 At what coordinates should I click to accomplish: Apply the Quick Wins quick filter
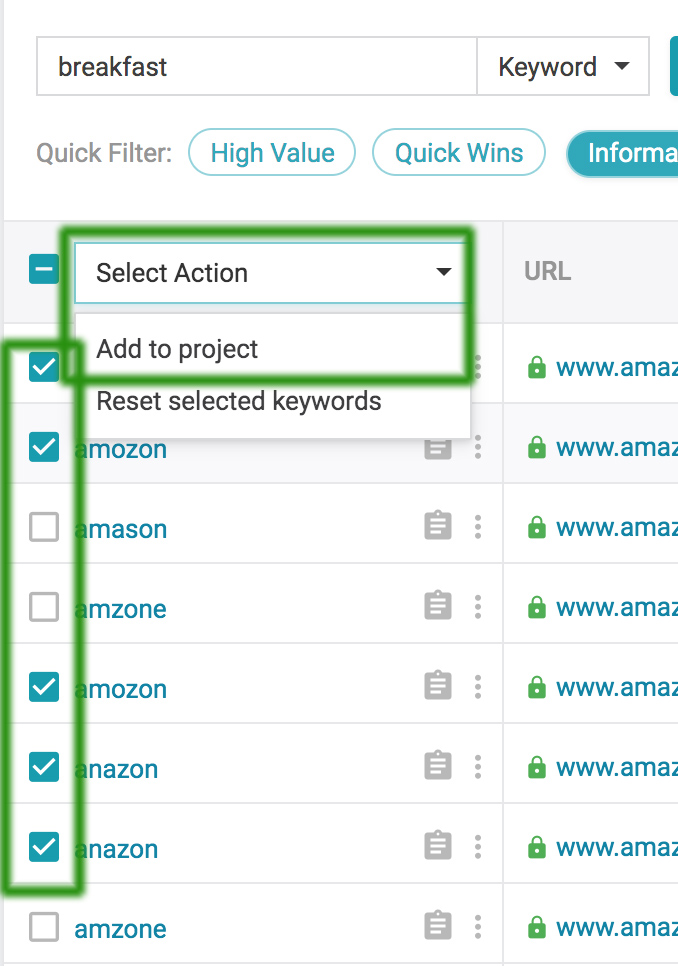pos(459,152)
